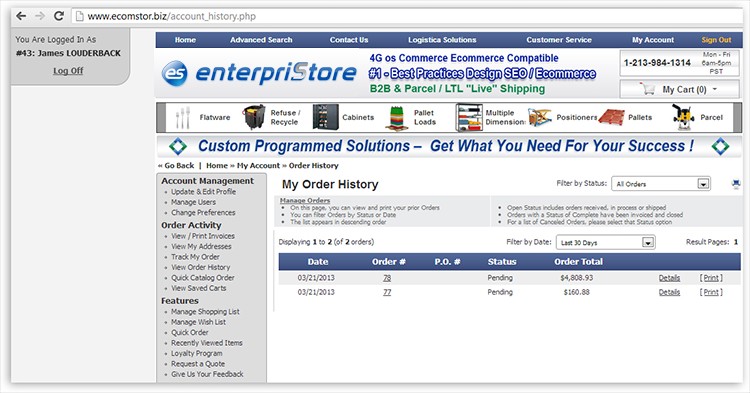This screenshot has height=393, width=750.
Task: Click Request a Quote
Action: click(198, 364)
